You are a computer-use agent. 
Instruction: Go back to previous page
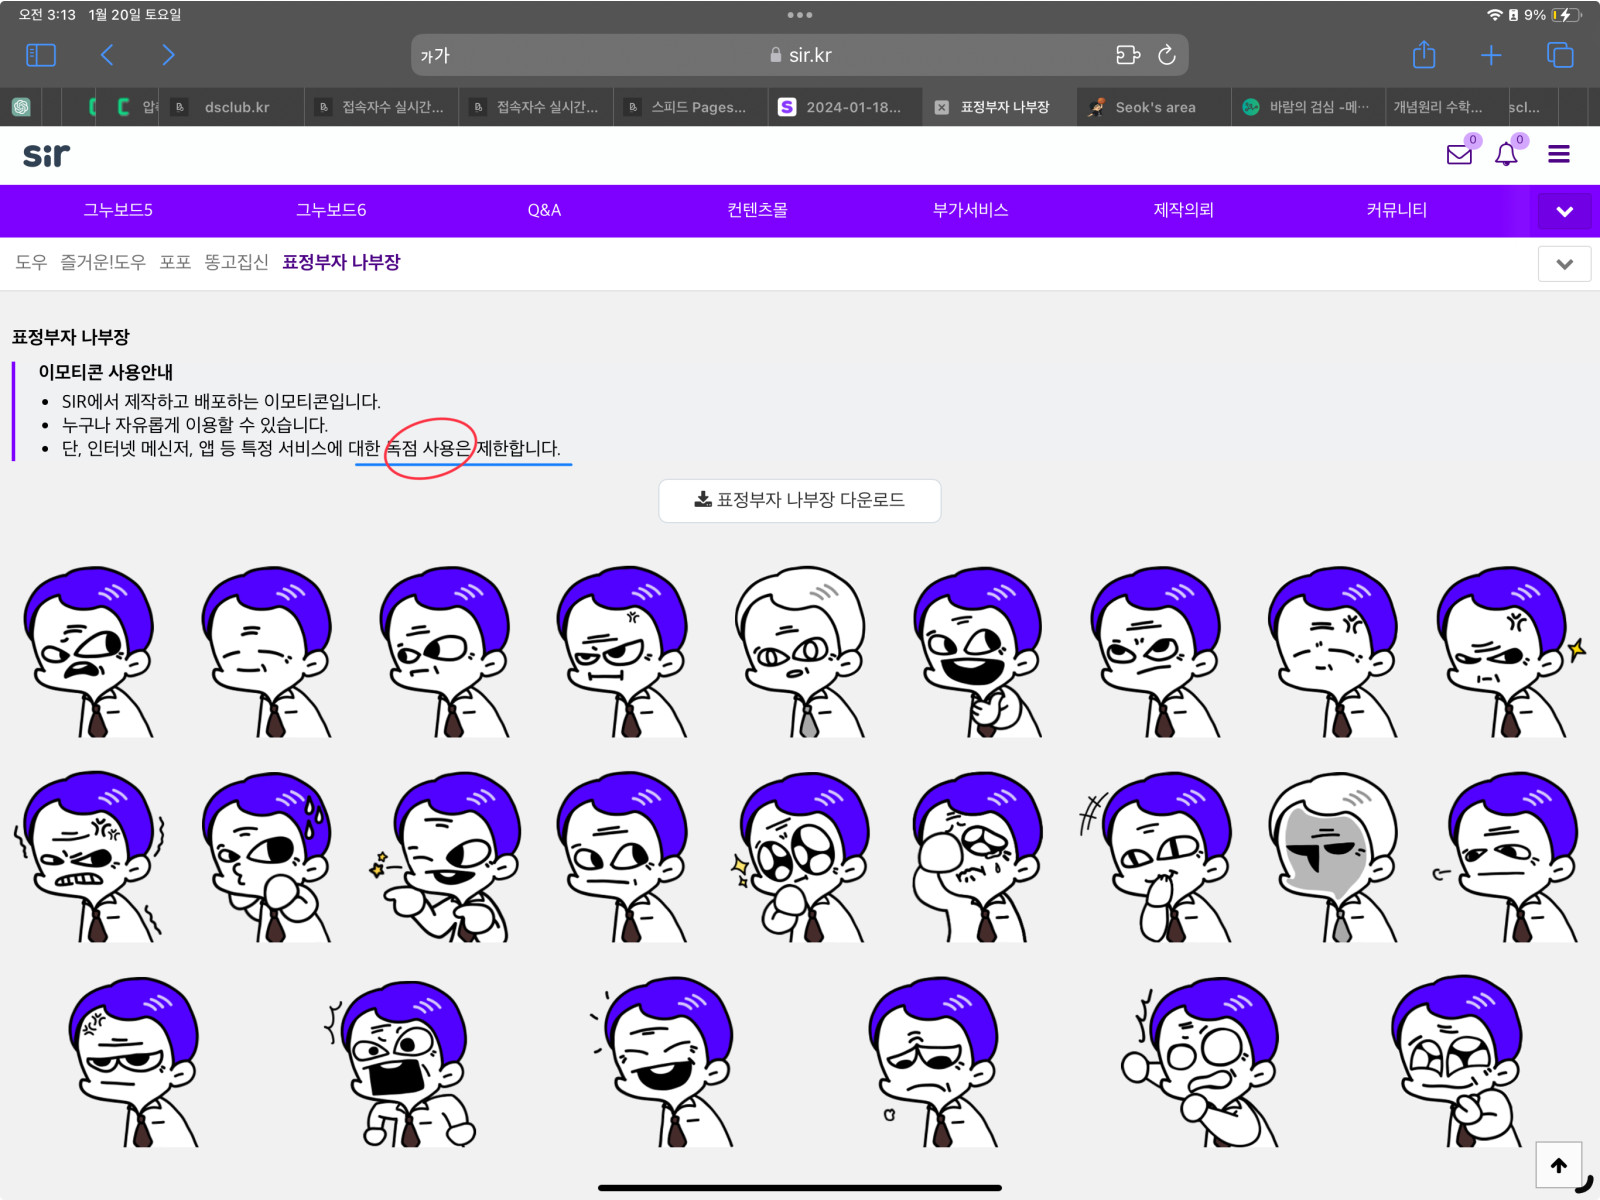point(107,55)
